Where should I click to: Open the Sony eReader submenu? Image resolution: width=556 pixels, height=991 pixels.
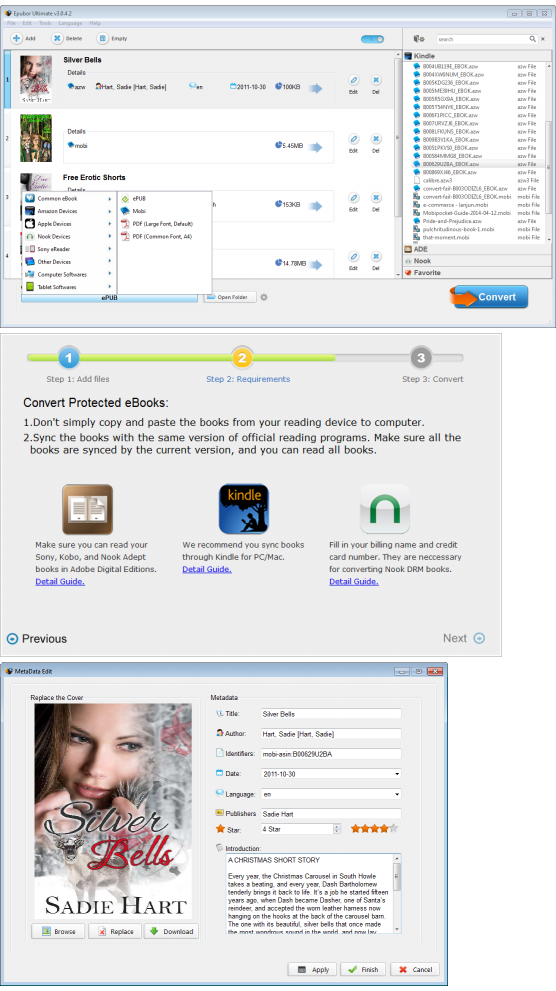[68, 249]
